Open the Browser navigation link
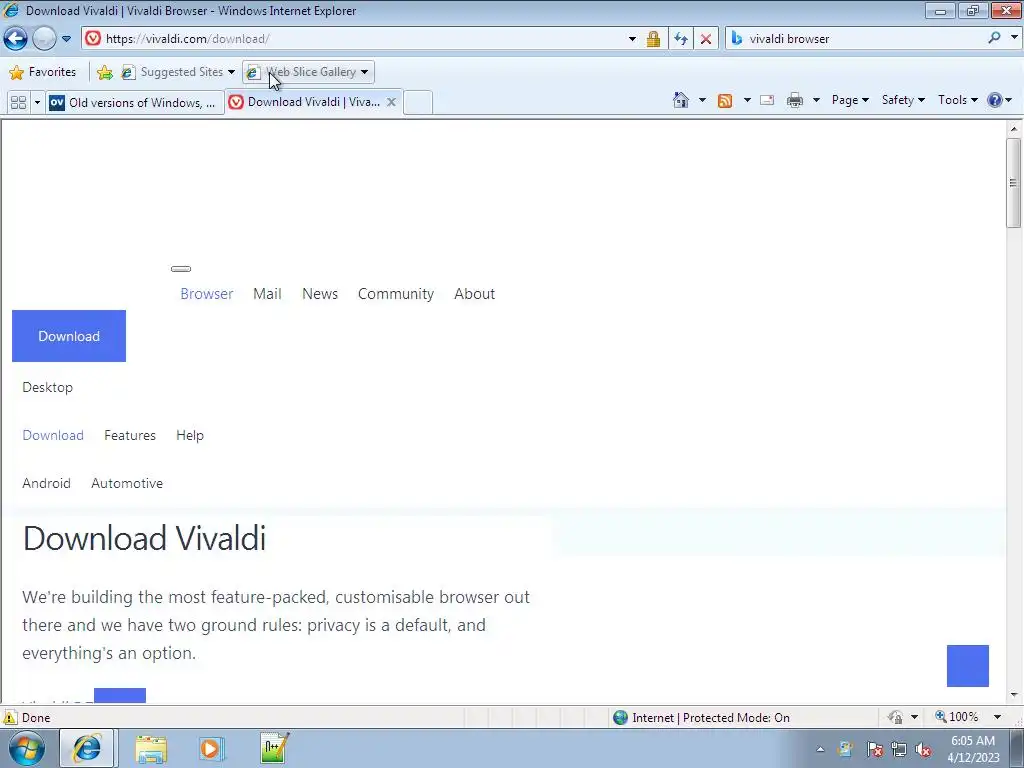 206,294
